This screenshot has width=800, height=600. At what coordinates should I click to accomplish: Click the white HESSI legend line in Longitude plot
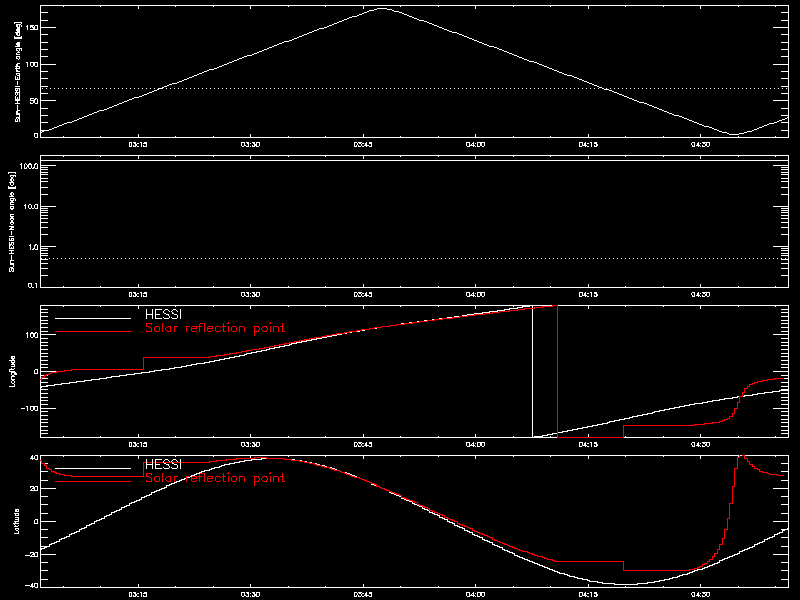click(93, 318)
